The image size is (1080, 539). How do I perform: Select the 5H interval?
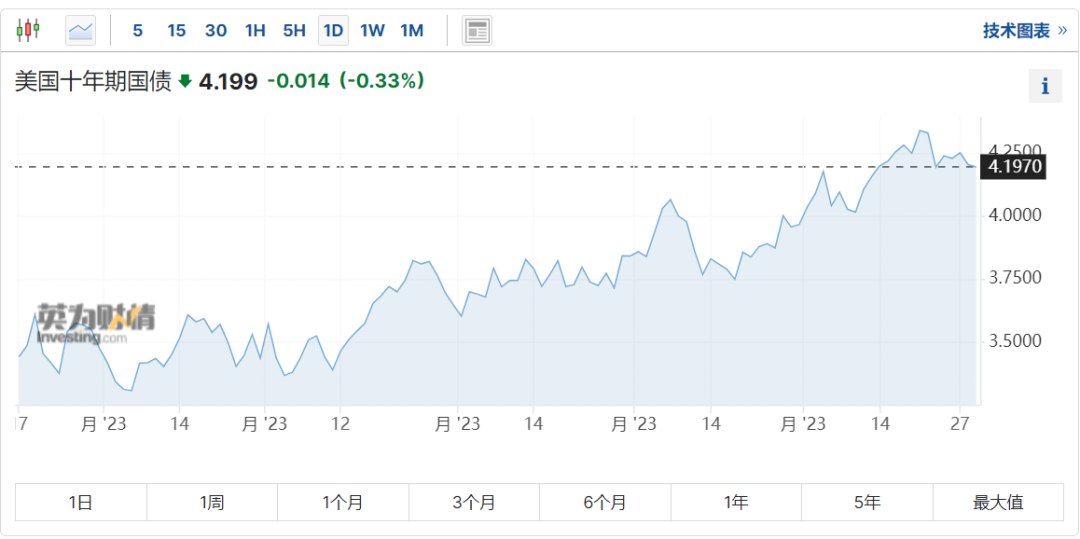[294, 30]
